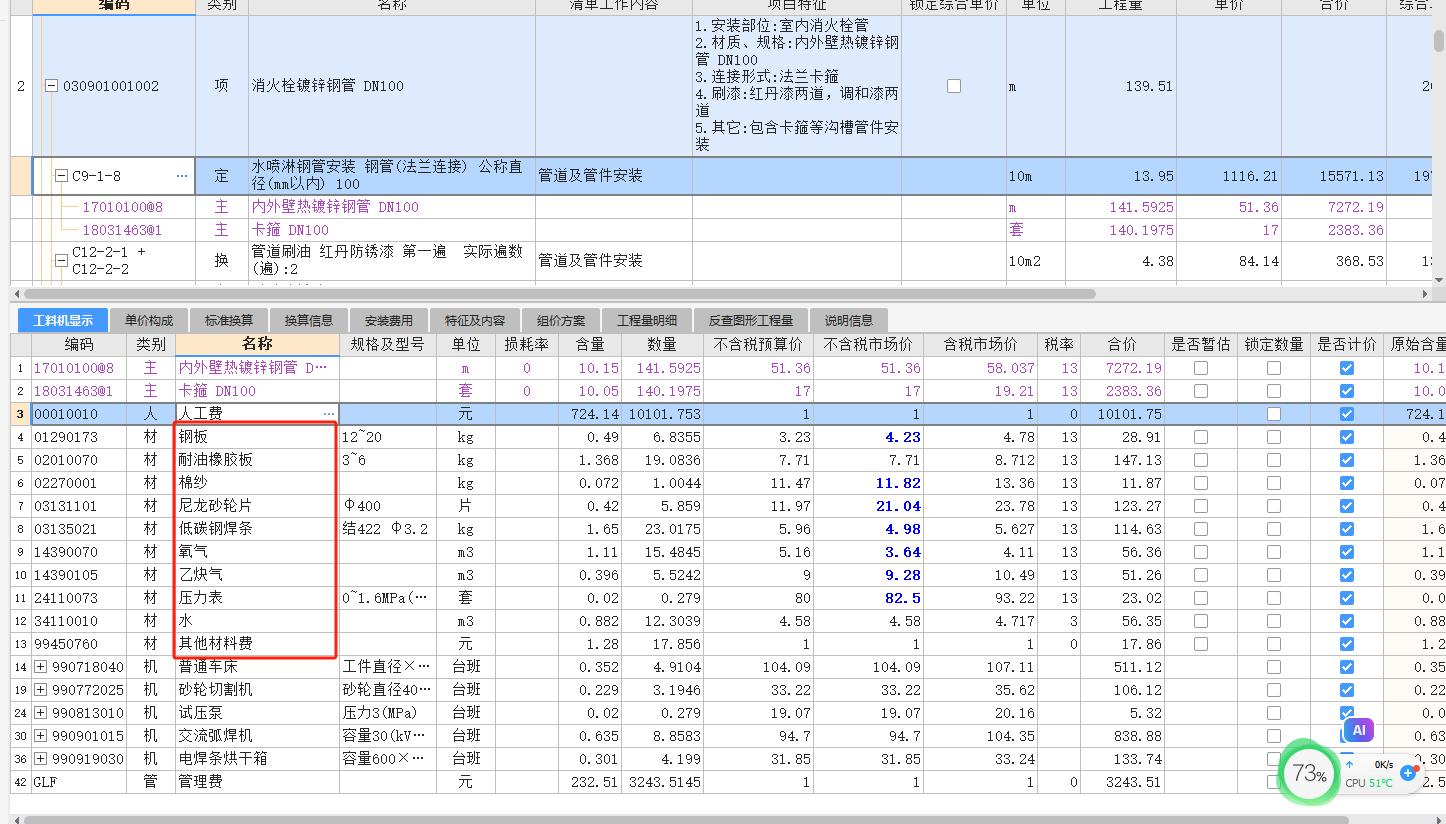Screen dimensions: 1446x824
Task: Click market price 4.23 for 钢板
Action: [x=868, y=437]
